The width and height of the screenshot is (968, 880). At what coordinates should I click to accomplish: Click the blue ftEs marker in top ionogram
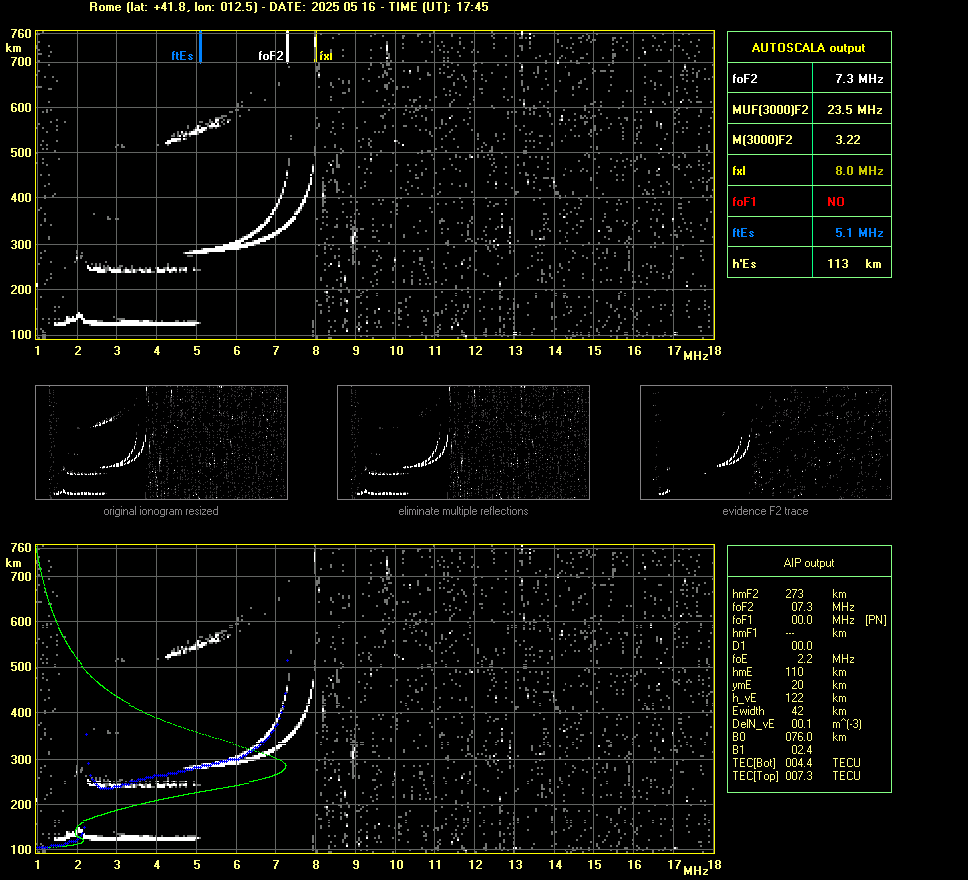(x=200, y=47)
